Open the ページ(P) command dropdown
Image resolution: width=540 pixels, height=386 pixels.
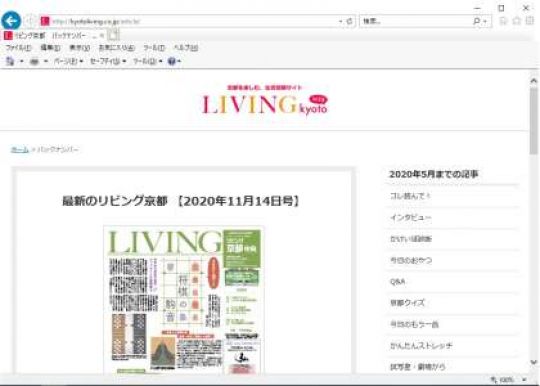coord(68,61)
